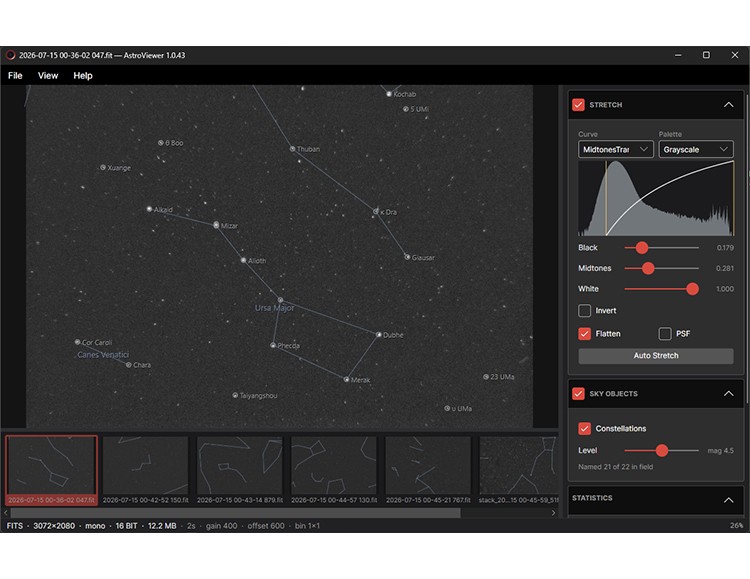Enable the Invert checkbox
This screenshot has height=579, width=750.
click(585, 311)
